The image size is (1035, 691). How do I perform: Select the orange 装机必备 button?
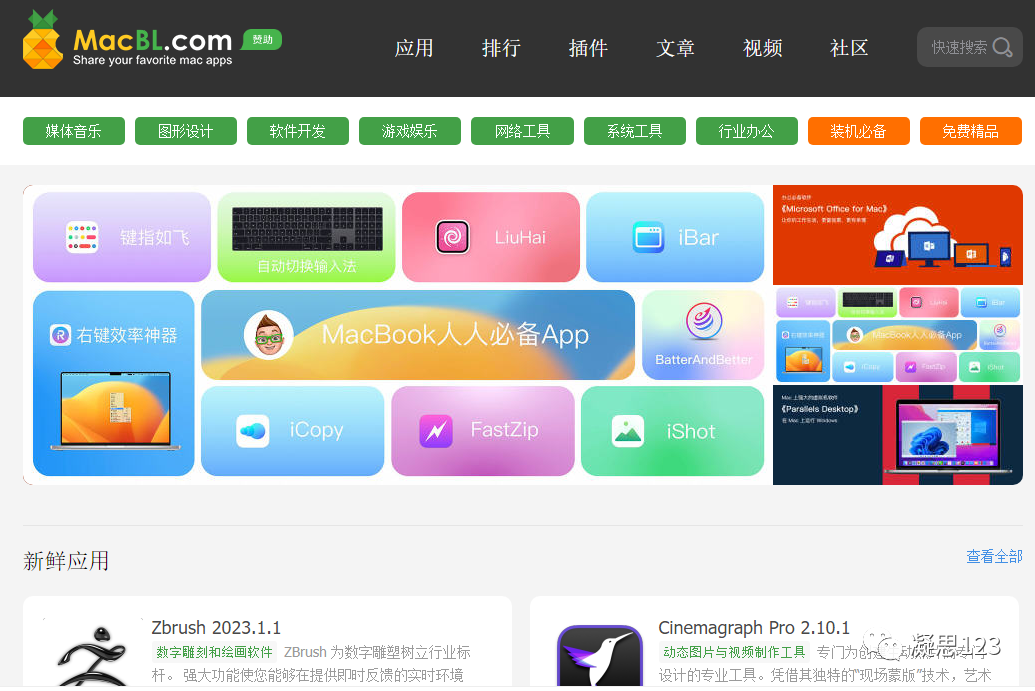coord(858,131)
